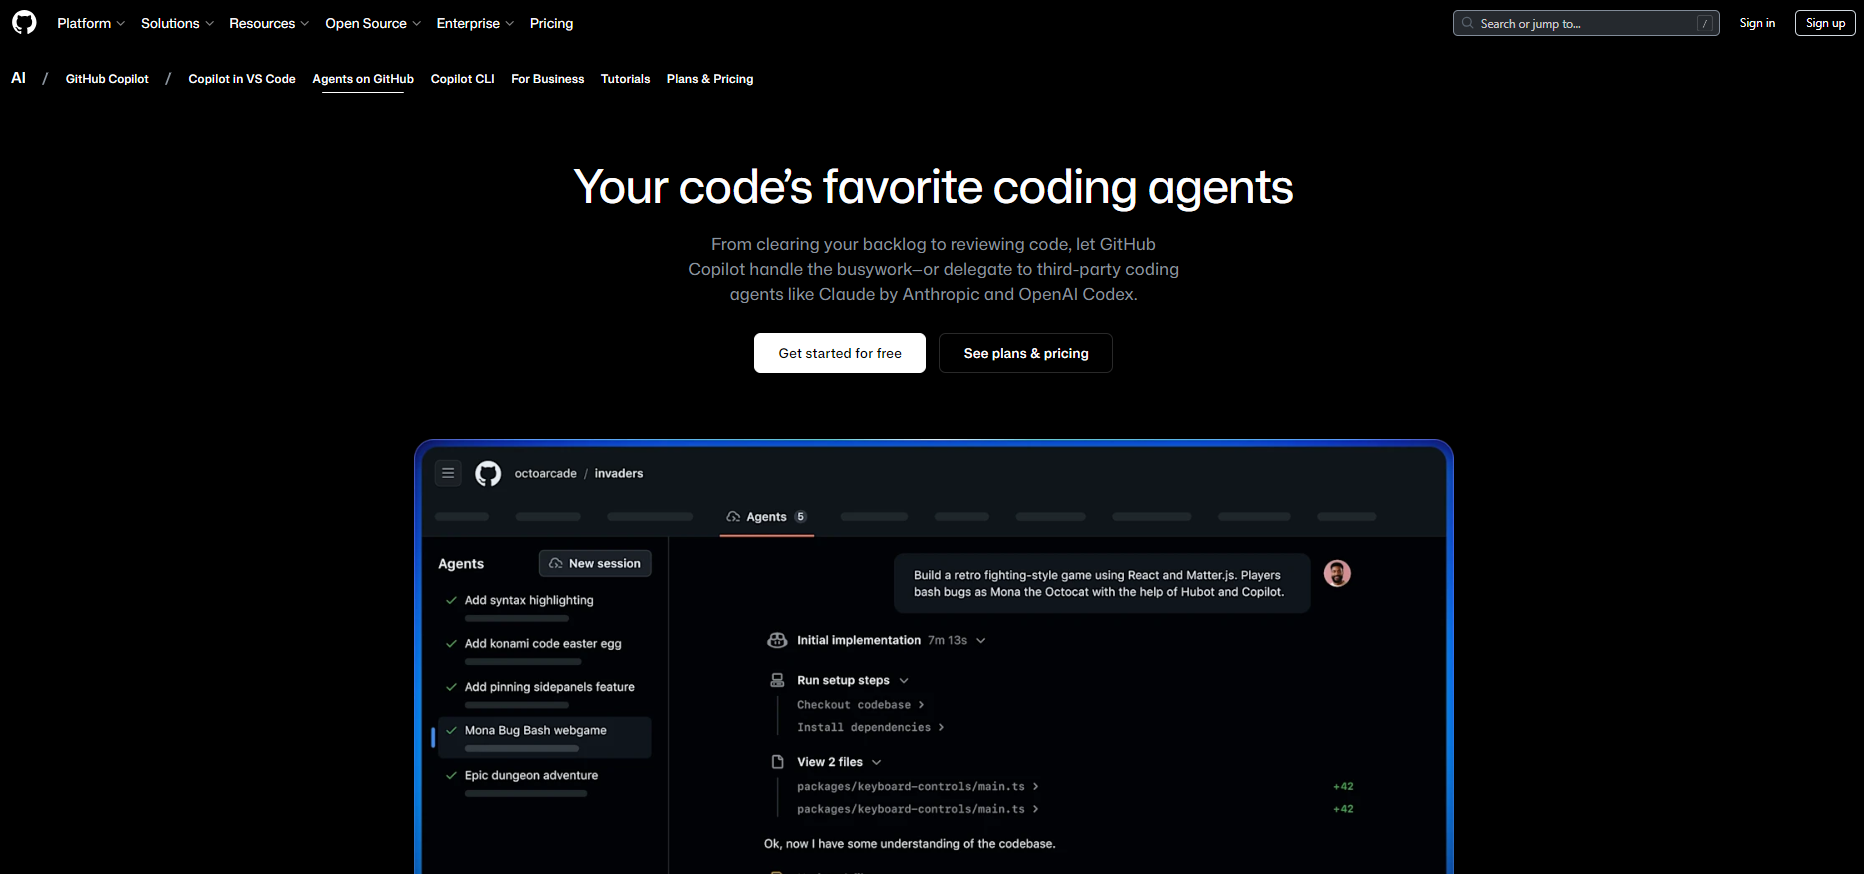Click the Copilot icon next to Initial implementation
The width and height of the screenshot is (1864, 874).
tap(777, 640)
